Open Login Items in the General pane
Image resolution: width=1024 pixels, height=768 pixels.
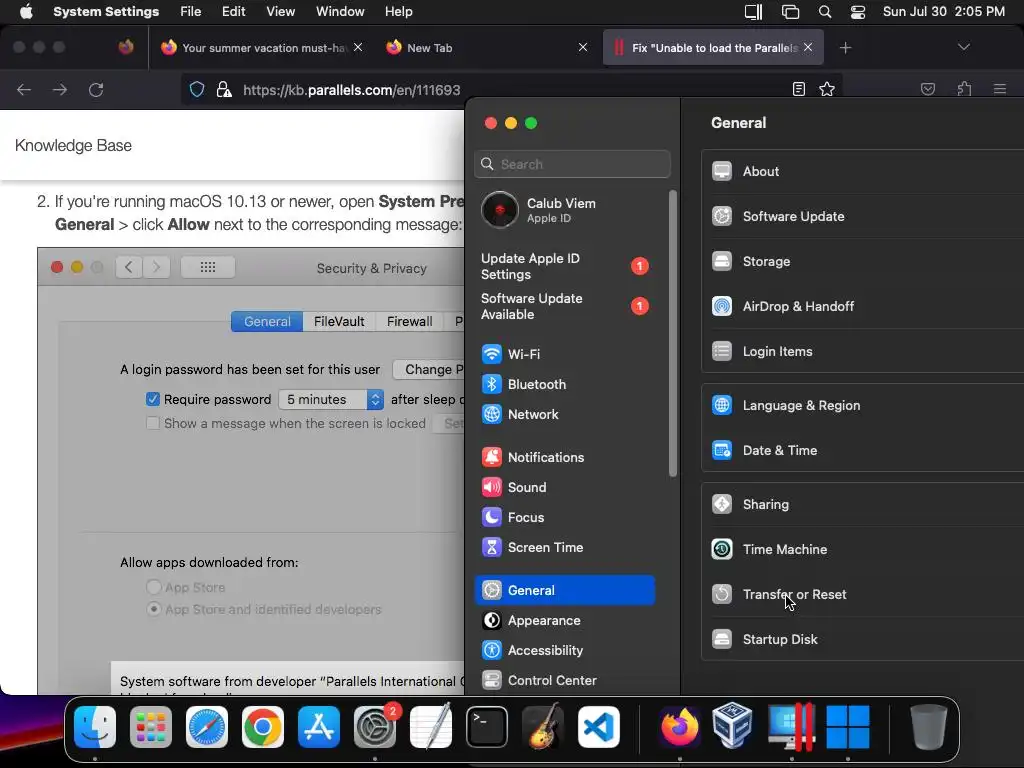pos(863,351)
